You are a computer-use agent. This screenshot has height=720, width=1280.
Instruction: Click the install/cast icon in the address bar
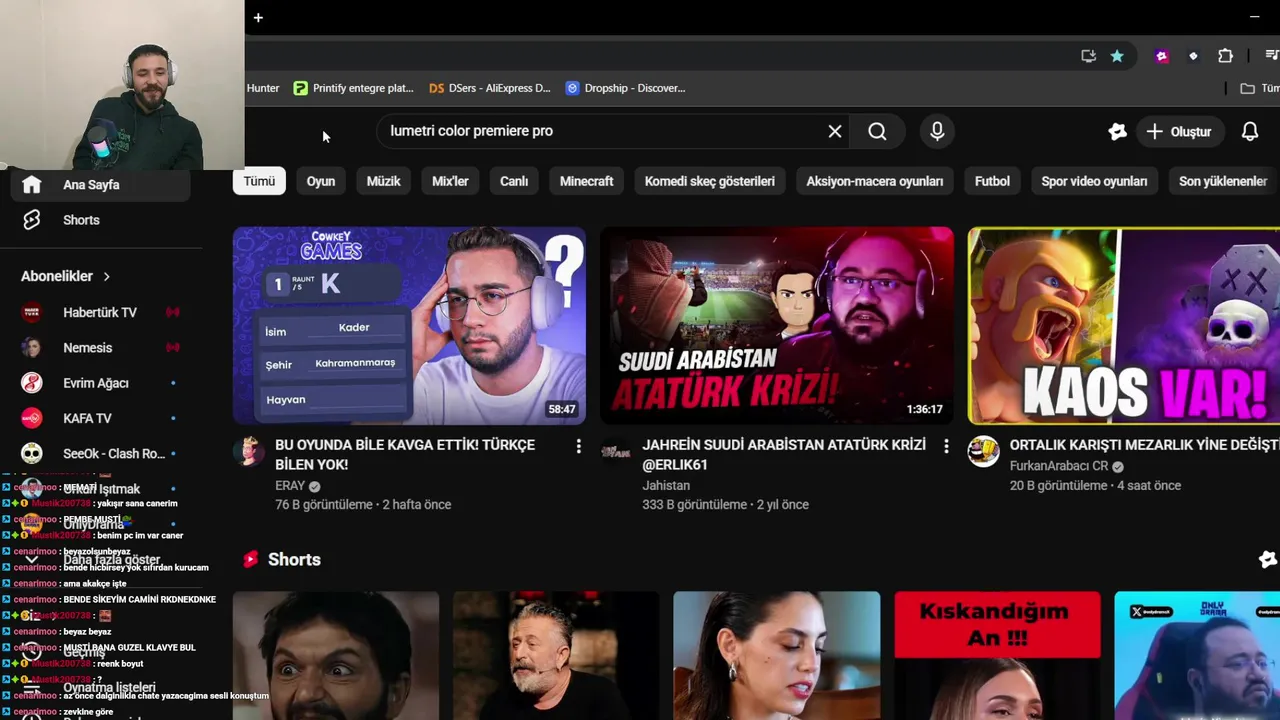(x=1089, y=56)
